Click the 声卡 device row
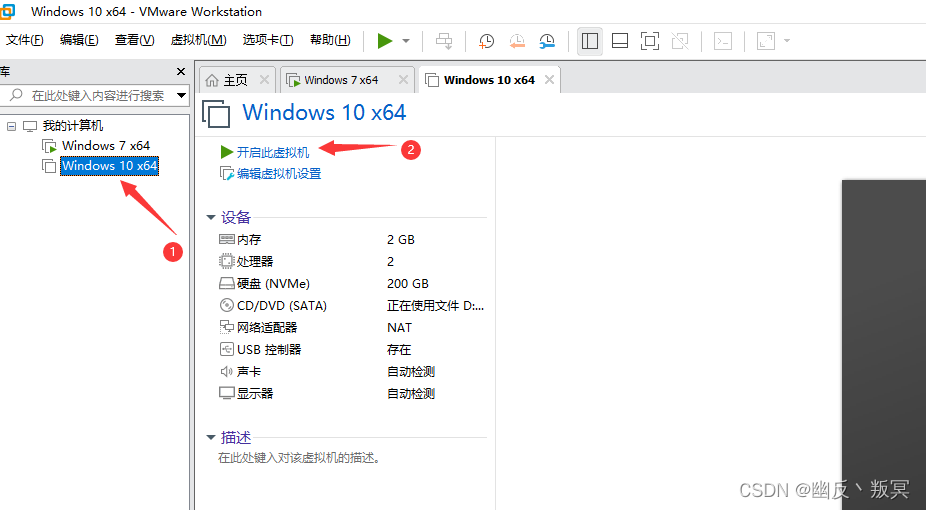This screenshot has width=926, height=510. point(352,372)
